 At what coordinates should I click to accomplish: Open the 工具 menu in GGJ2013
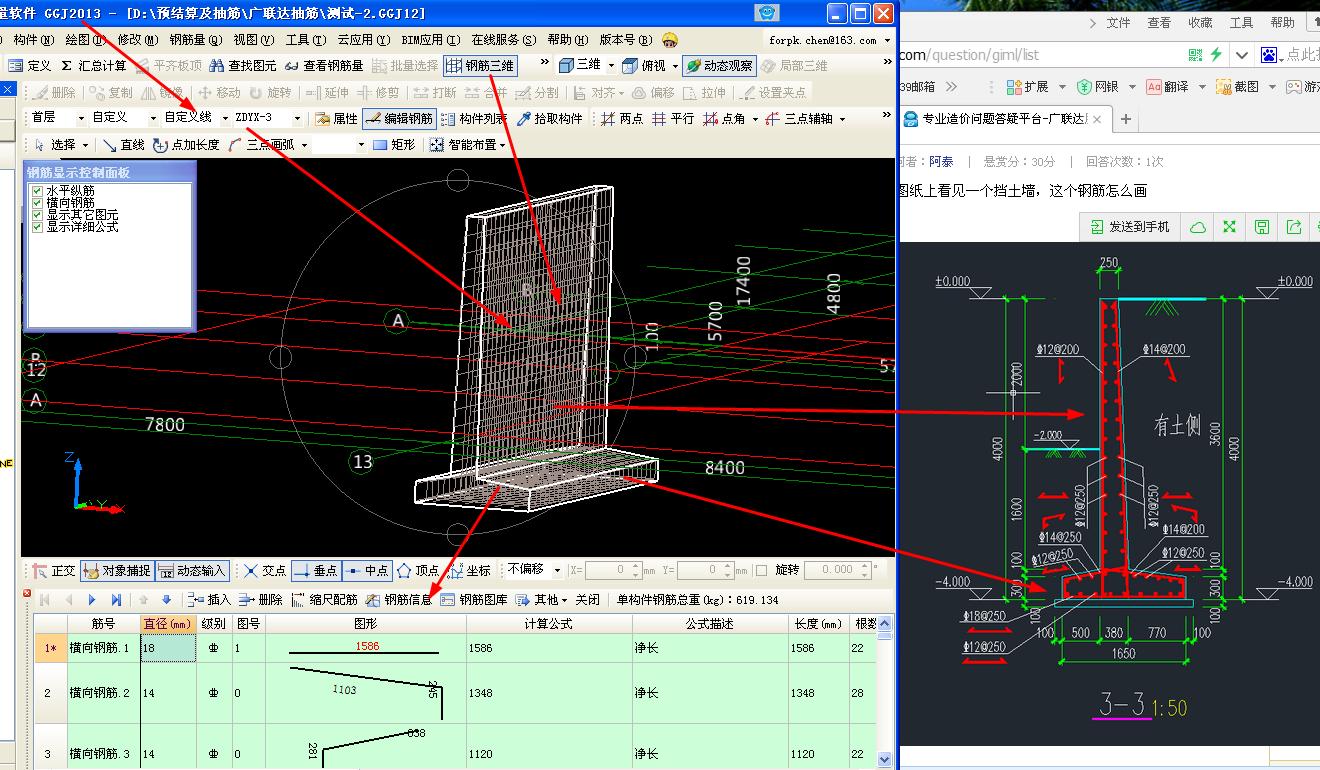click(305, 40)
